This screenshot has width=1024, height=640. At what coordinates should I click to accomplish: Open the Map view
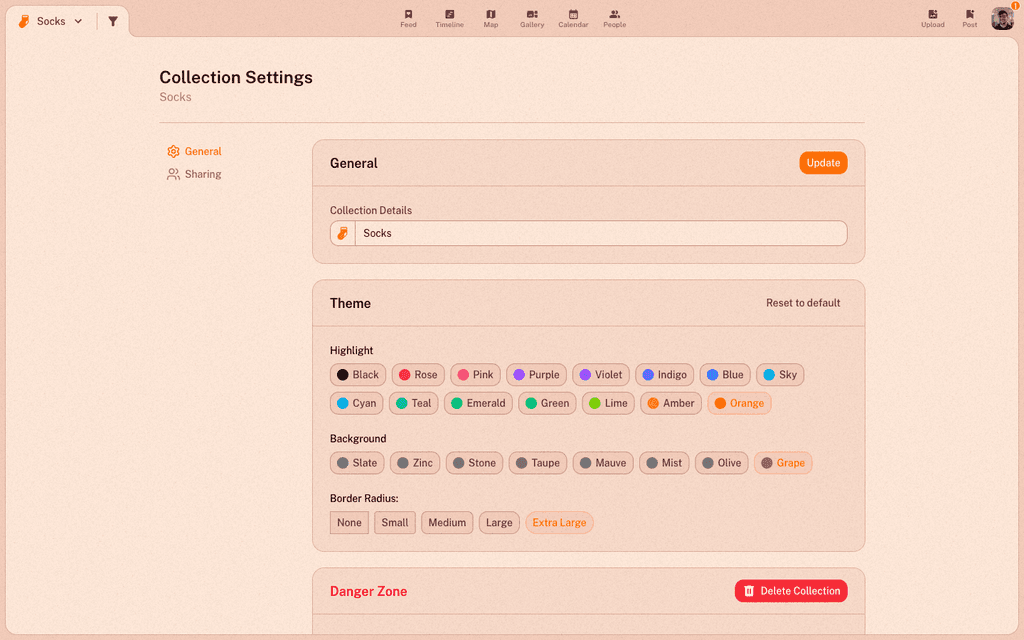pos(490,18)
